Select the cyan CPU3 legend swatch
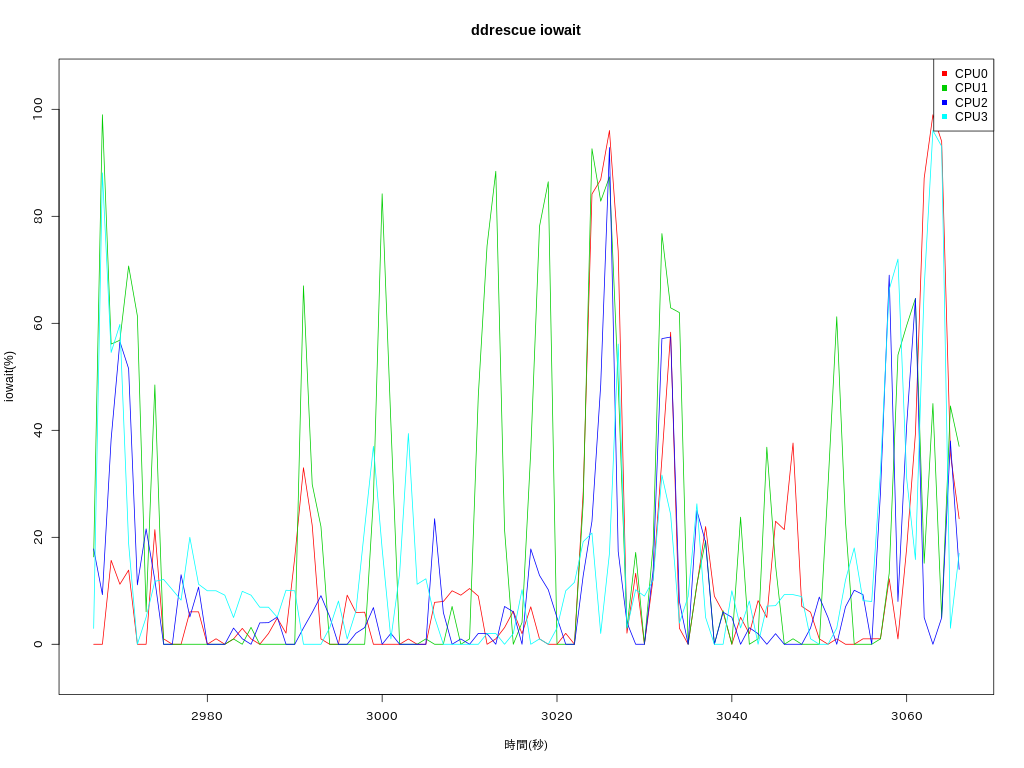The width and height of the screenshot is (1024, 768). (x=944, y=117)
